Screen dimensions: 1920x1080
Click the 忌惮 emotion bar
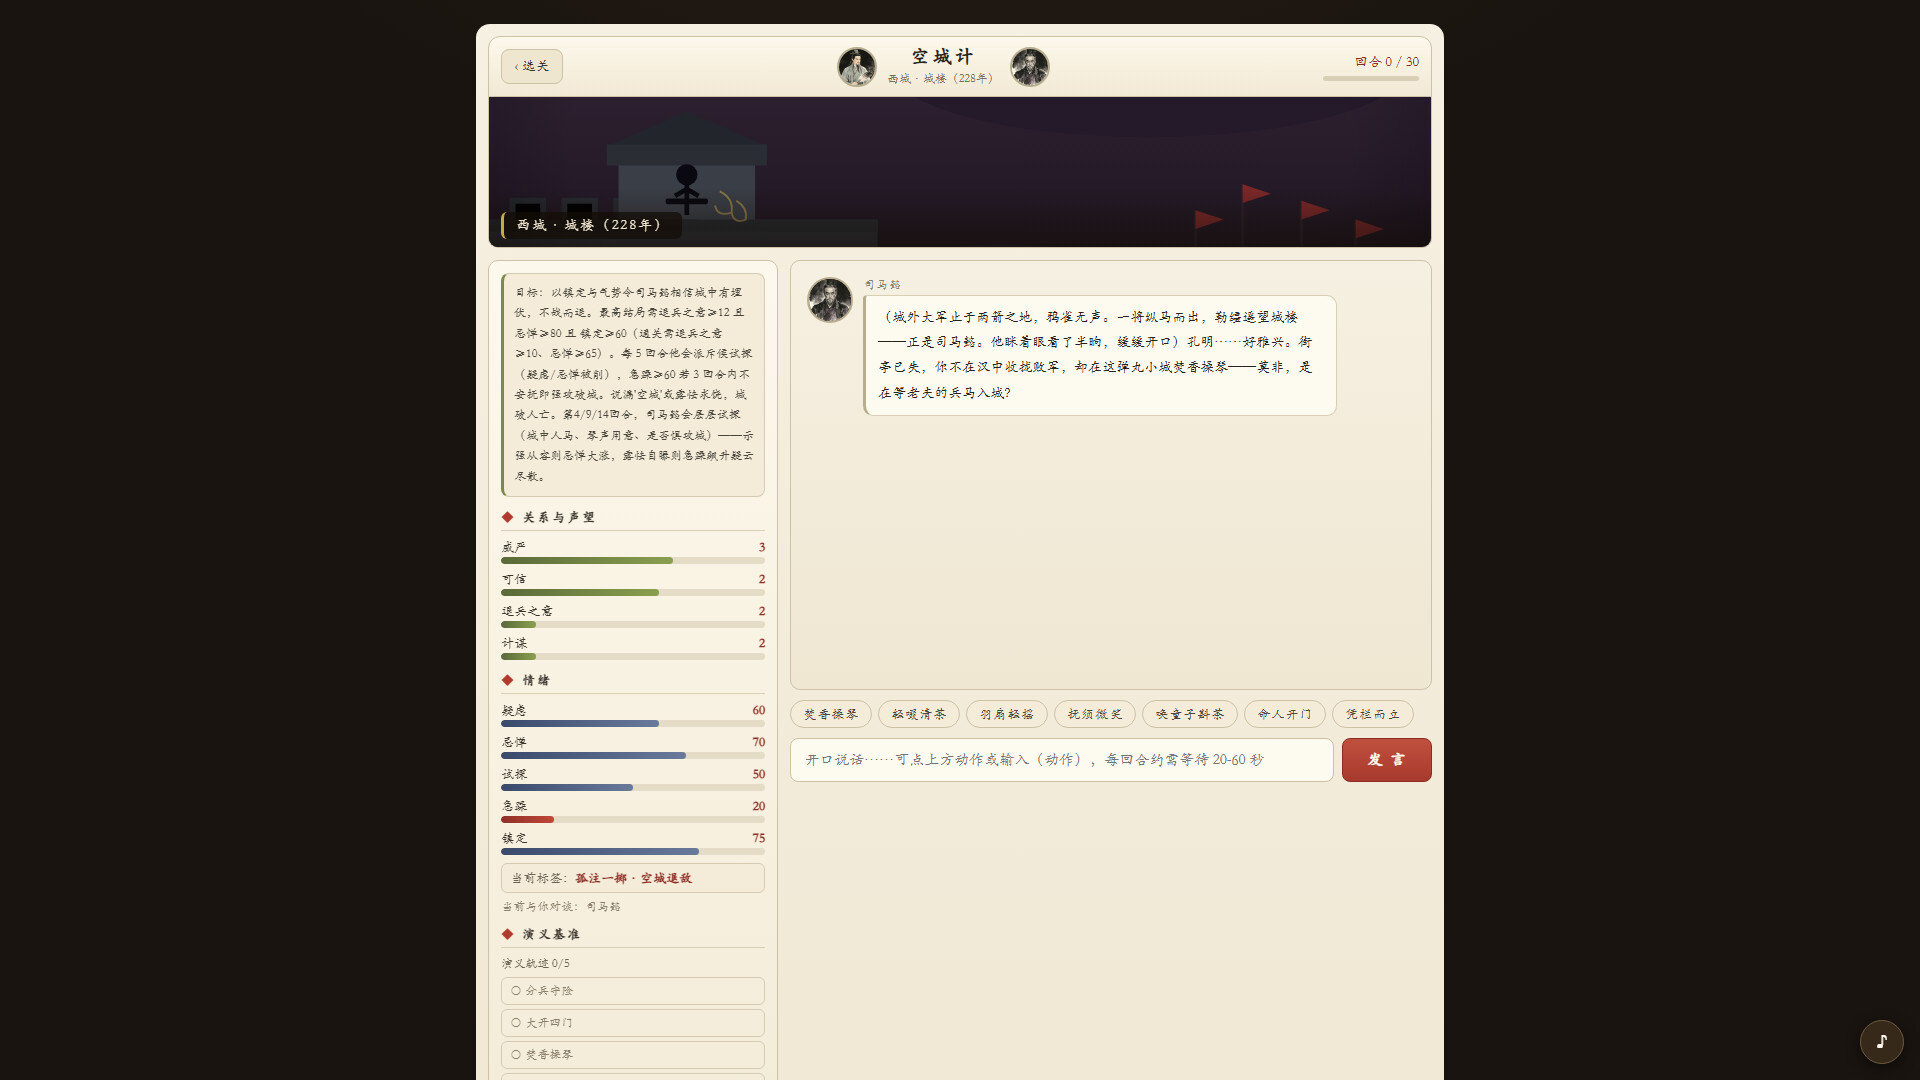coord(633,756)
